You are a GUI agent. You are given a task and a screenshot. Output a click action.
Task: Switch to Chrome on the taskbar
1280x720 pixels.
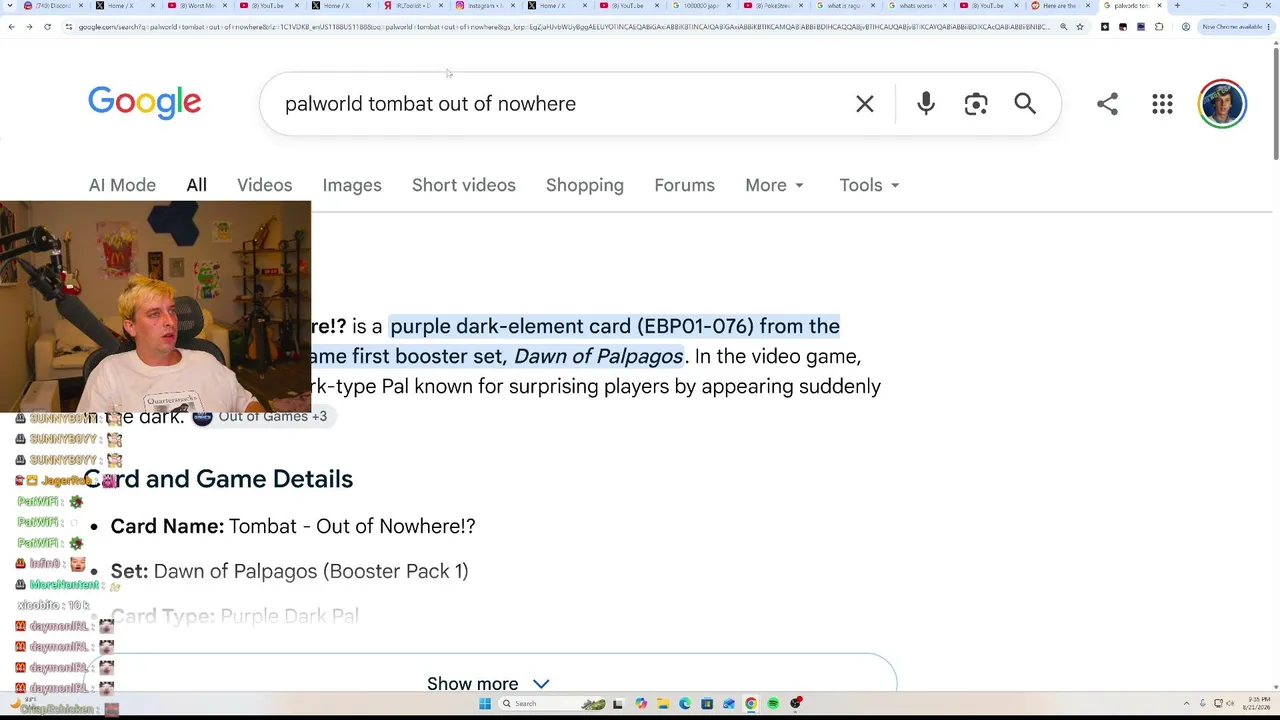(x=751, y=704)
